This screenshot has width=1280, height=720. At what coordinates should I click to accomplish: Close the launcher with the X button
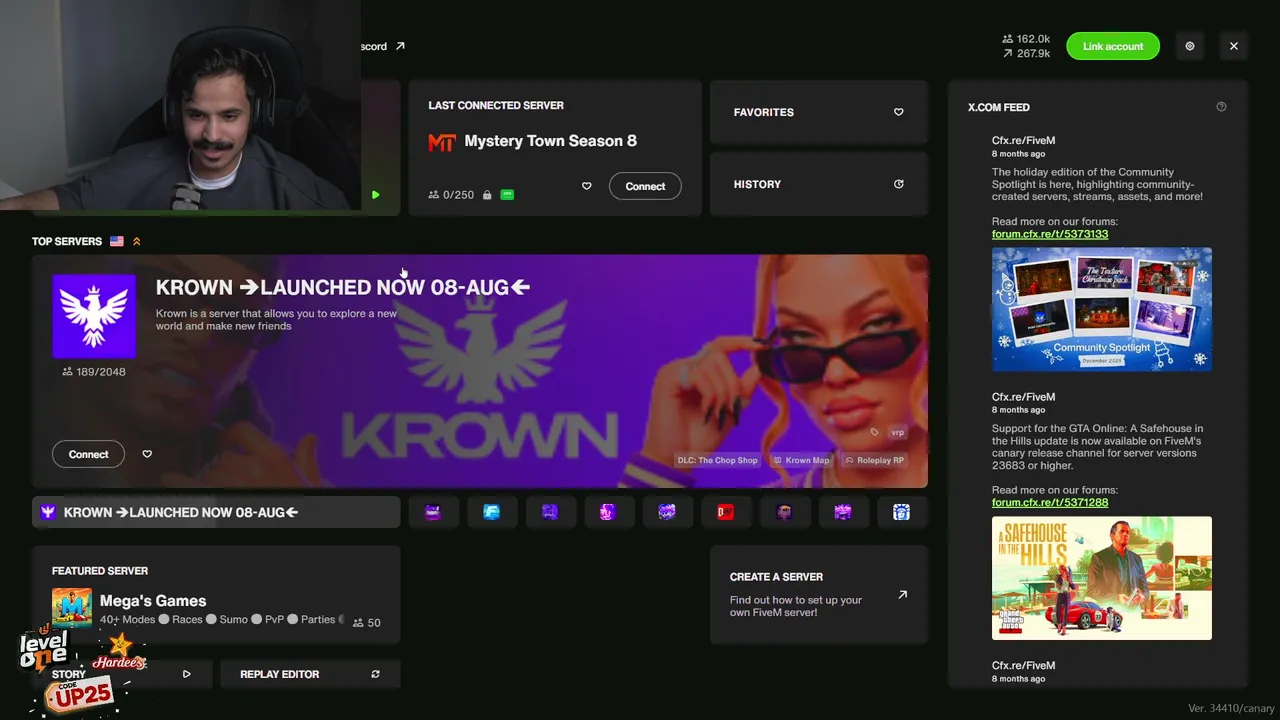click(x=1234, y=46)
